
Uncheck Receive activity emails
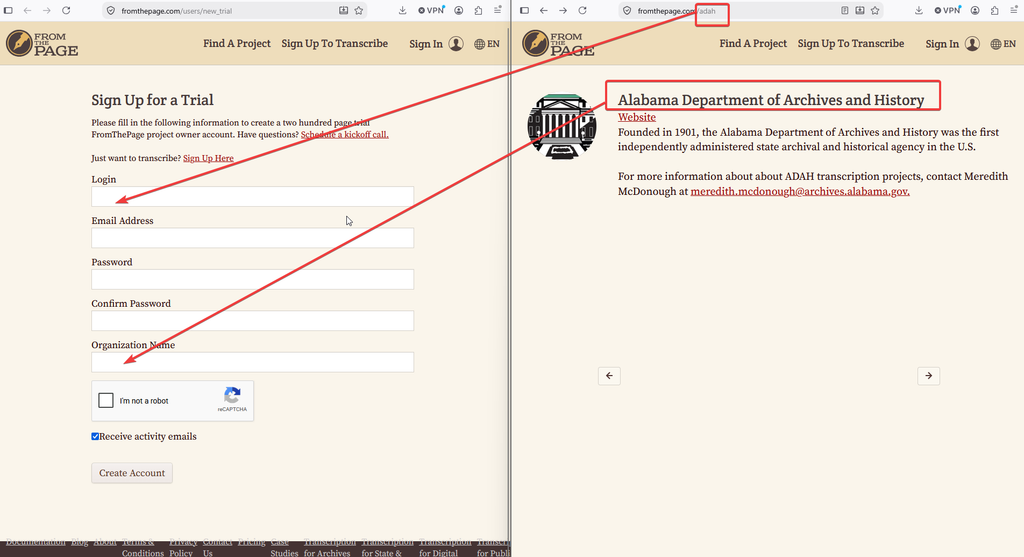coord(95,436)
